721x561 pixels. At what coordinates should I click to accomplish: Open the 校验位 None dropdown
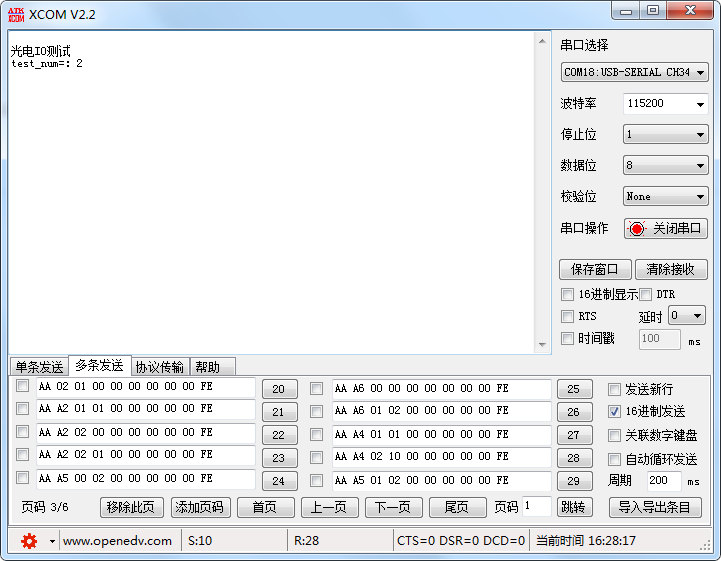pos(665,196)
